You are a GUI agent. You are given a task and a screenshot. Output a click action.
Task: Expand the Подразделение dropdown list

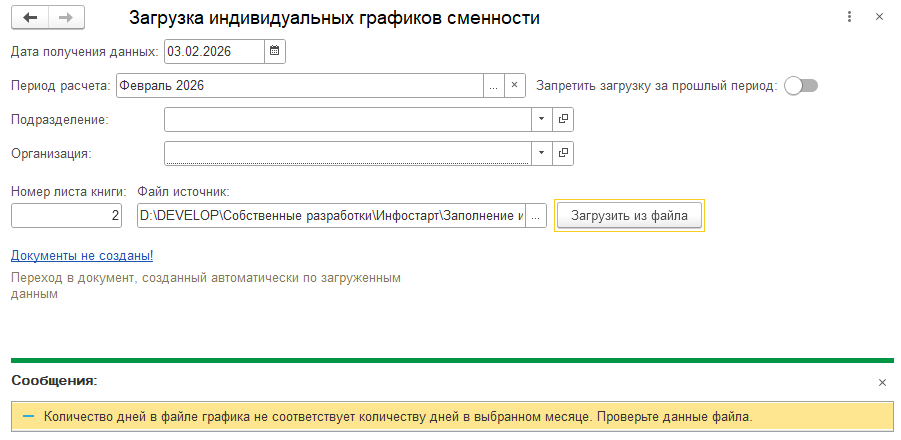pos(541,119)
